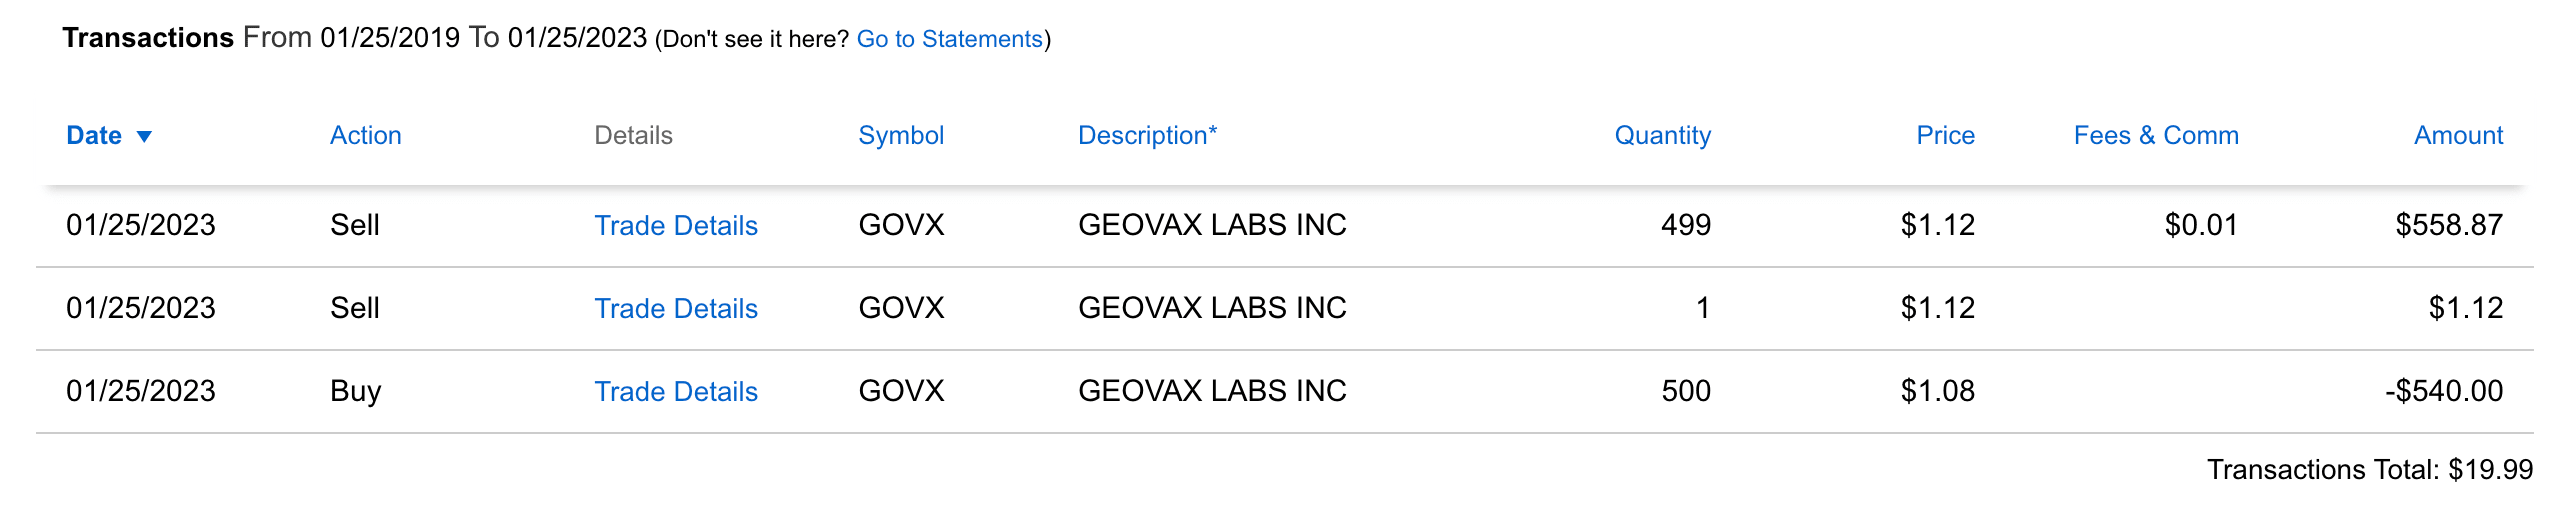
Task: Sort by the Amount column header
Action: [2457, 136]
